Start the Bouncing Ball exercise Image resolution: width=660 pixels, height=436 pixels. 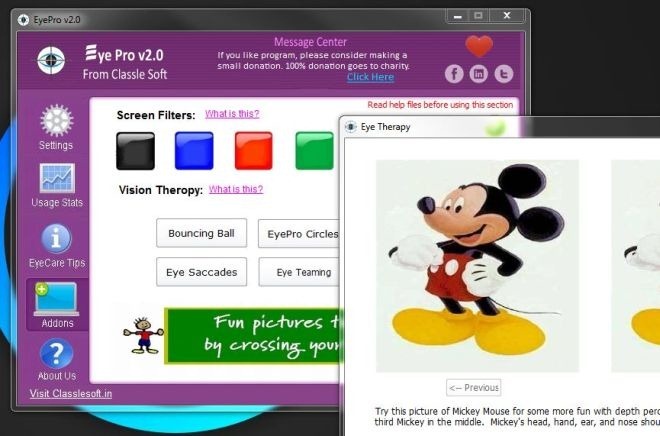point(202,233)
